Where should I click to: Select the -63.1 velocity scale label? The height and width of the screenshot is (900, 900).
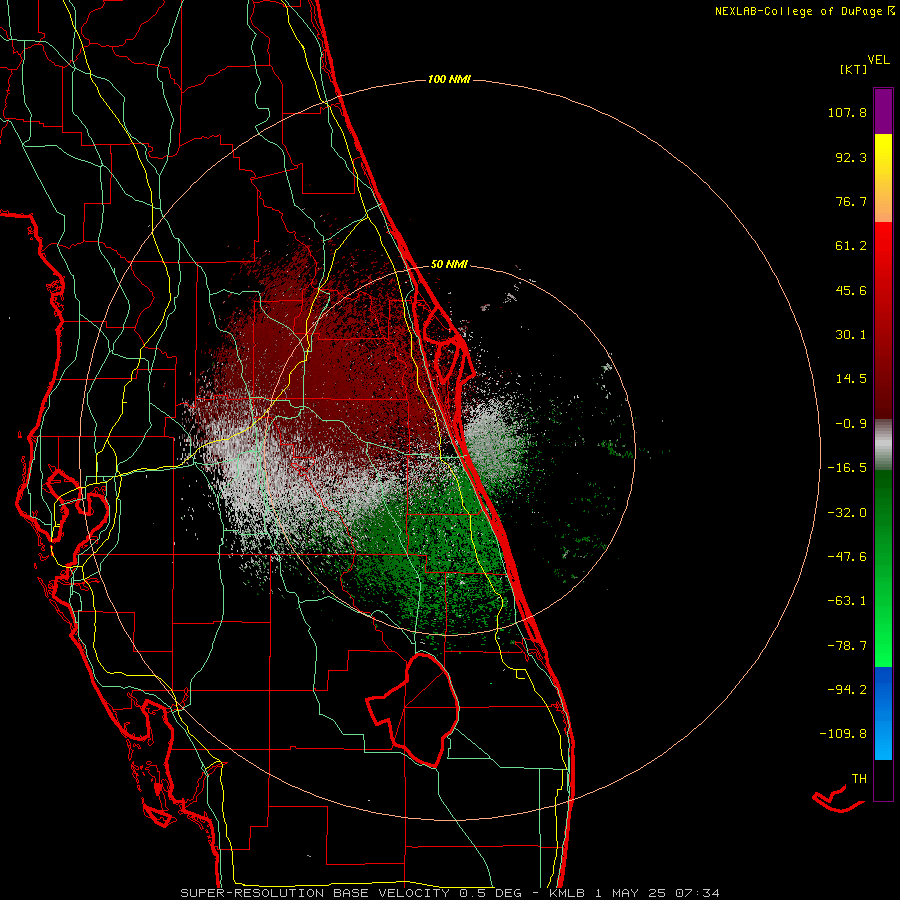click(x=847, y=601)
